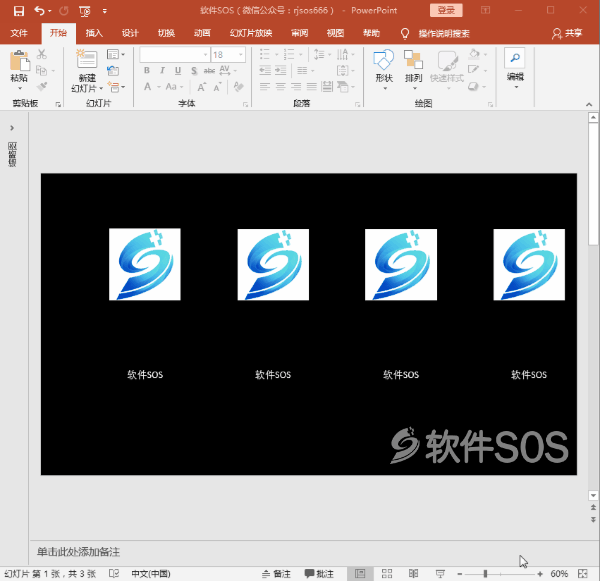The image size is (600, 581).
Task: Expand the collapsed thumbnail pane arrow
Action: click(12, 128)
